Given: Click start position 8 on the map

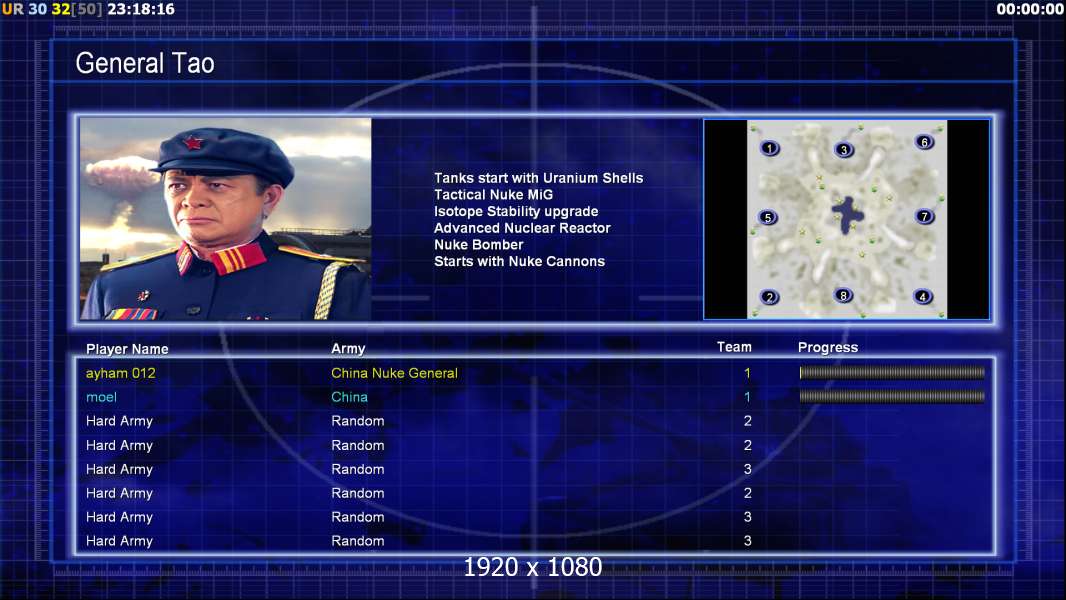Looking at the screenshot, I should 843,296.
